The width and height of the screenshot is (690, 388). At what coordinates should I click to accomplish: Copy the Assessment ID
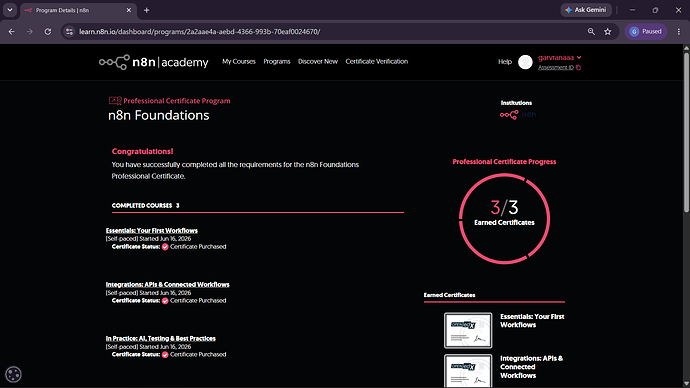(579, 68)
